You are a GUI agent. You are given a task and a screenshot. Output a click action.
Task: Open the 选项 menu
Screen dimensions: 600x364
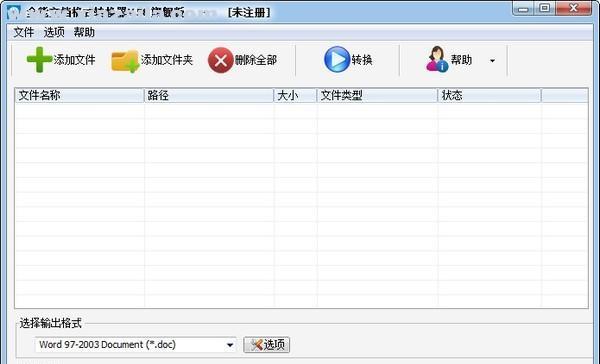(x=54, y=33)
